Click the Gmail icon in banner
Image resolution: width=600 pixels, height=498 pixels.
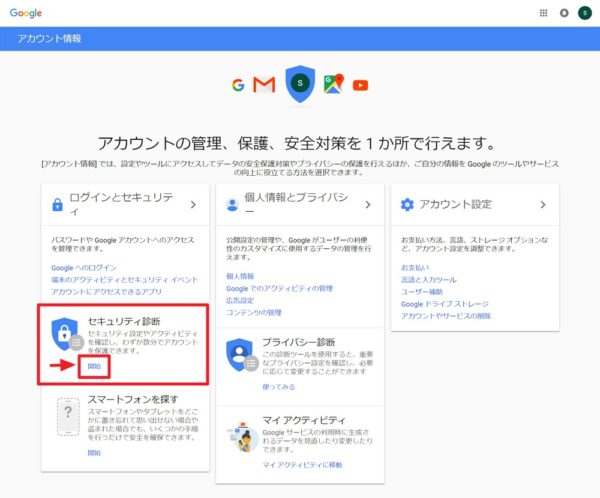pyautogui.click(x=264, y=85)
